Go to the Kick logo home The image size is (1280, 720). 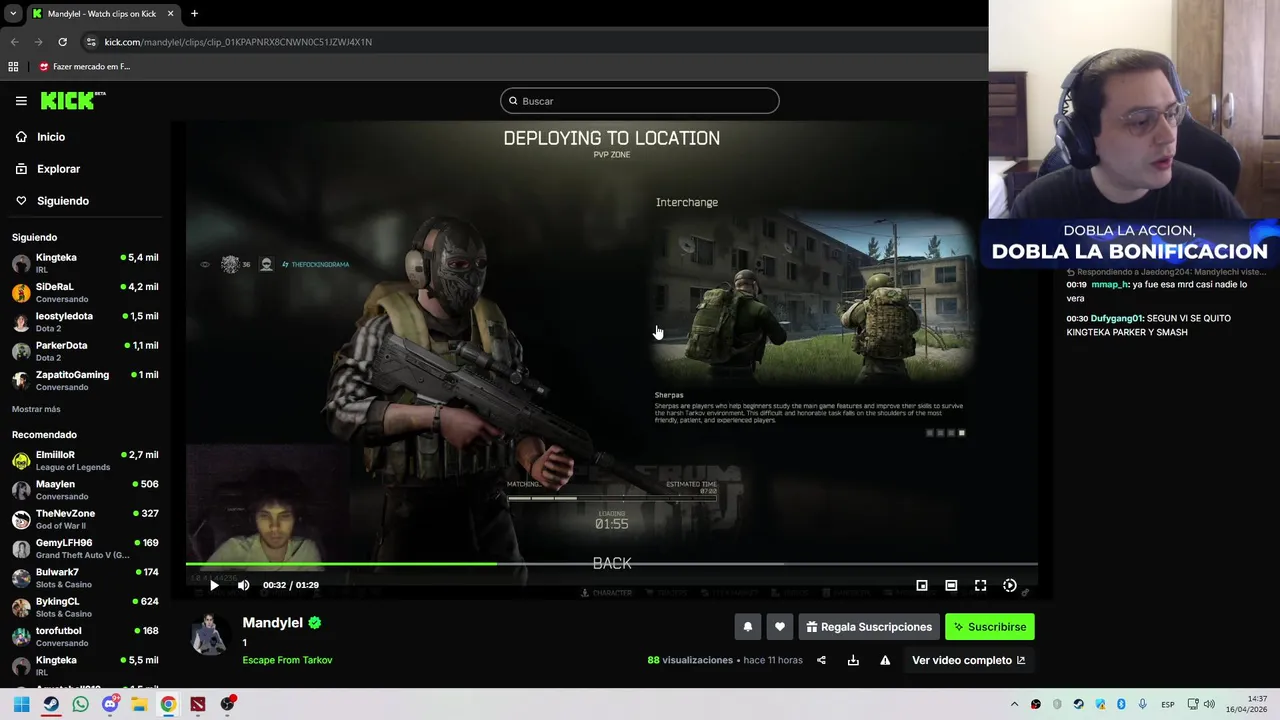(x=73, y=100)
